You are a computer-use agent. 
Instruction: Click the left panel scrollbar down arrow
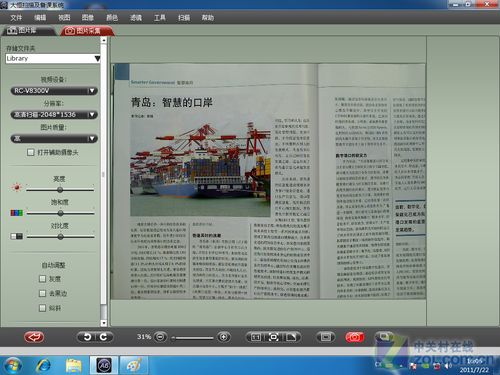click(x=104, y=323)
